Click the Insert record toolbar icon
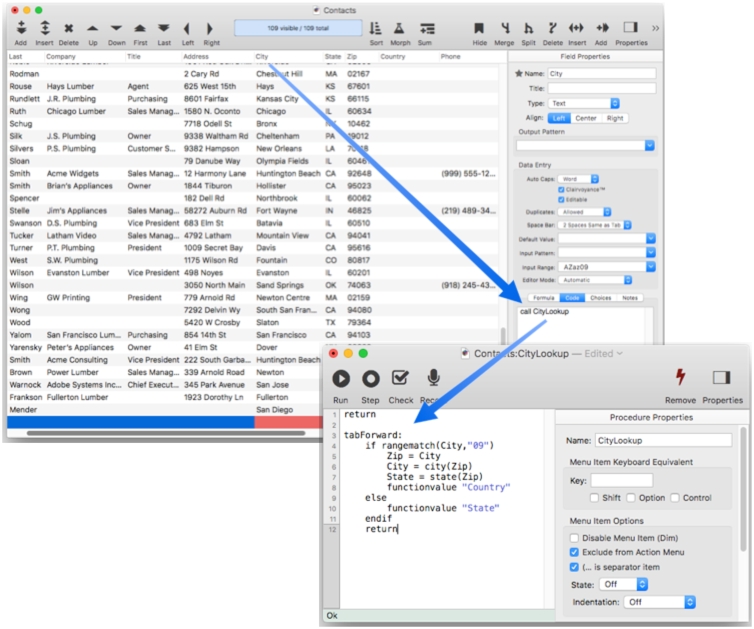 (45, 28)
